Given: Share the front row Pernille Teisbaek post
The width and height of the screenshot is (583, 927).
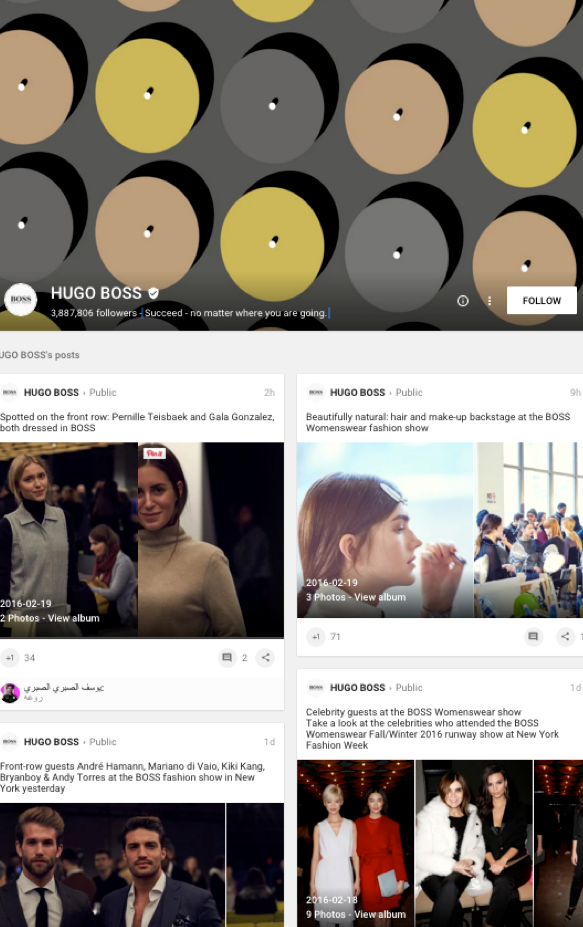Looking at the screenshot, I should 265,657.
